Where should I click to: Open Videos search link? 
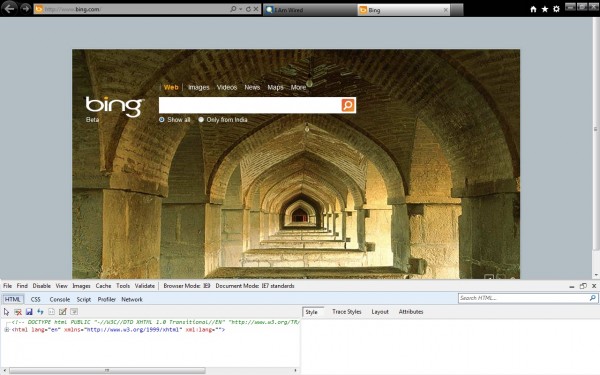[x=227, y=87]
